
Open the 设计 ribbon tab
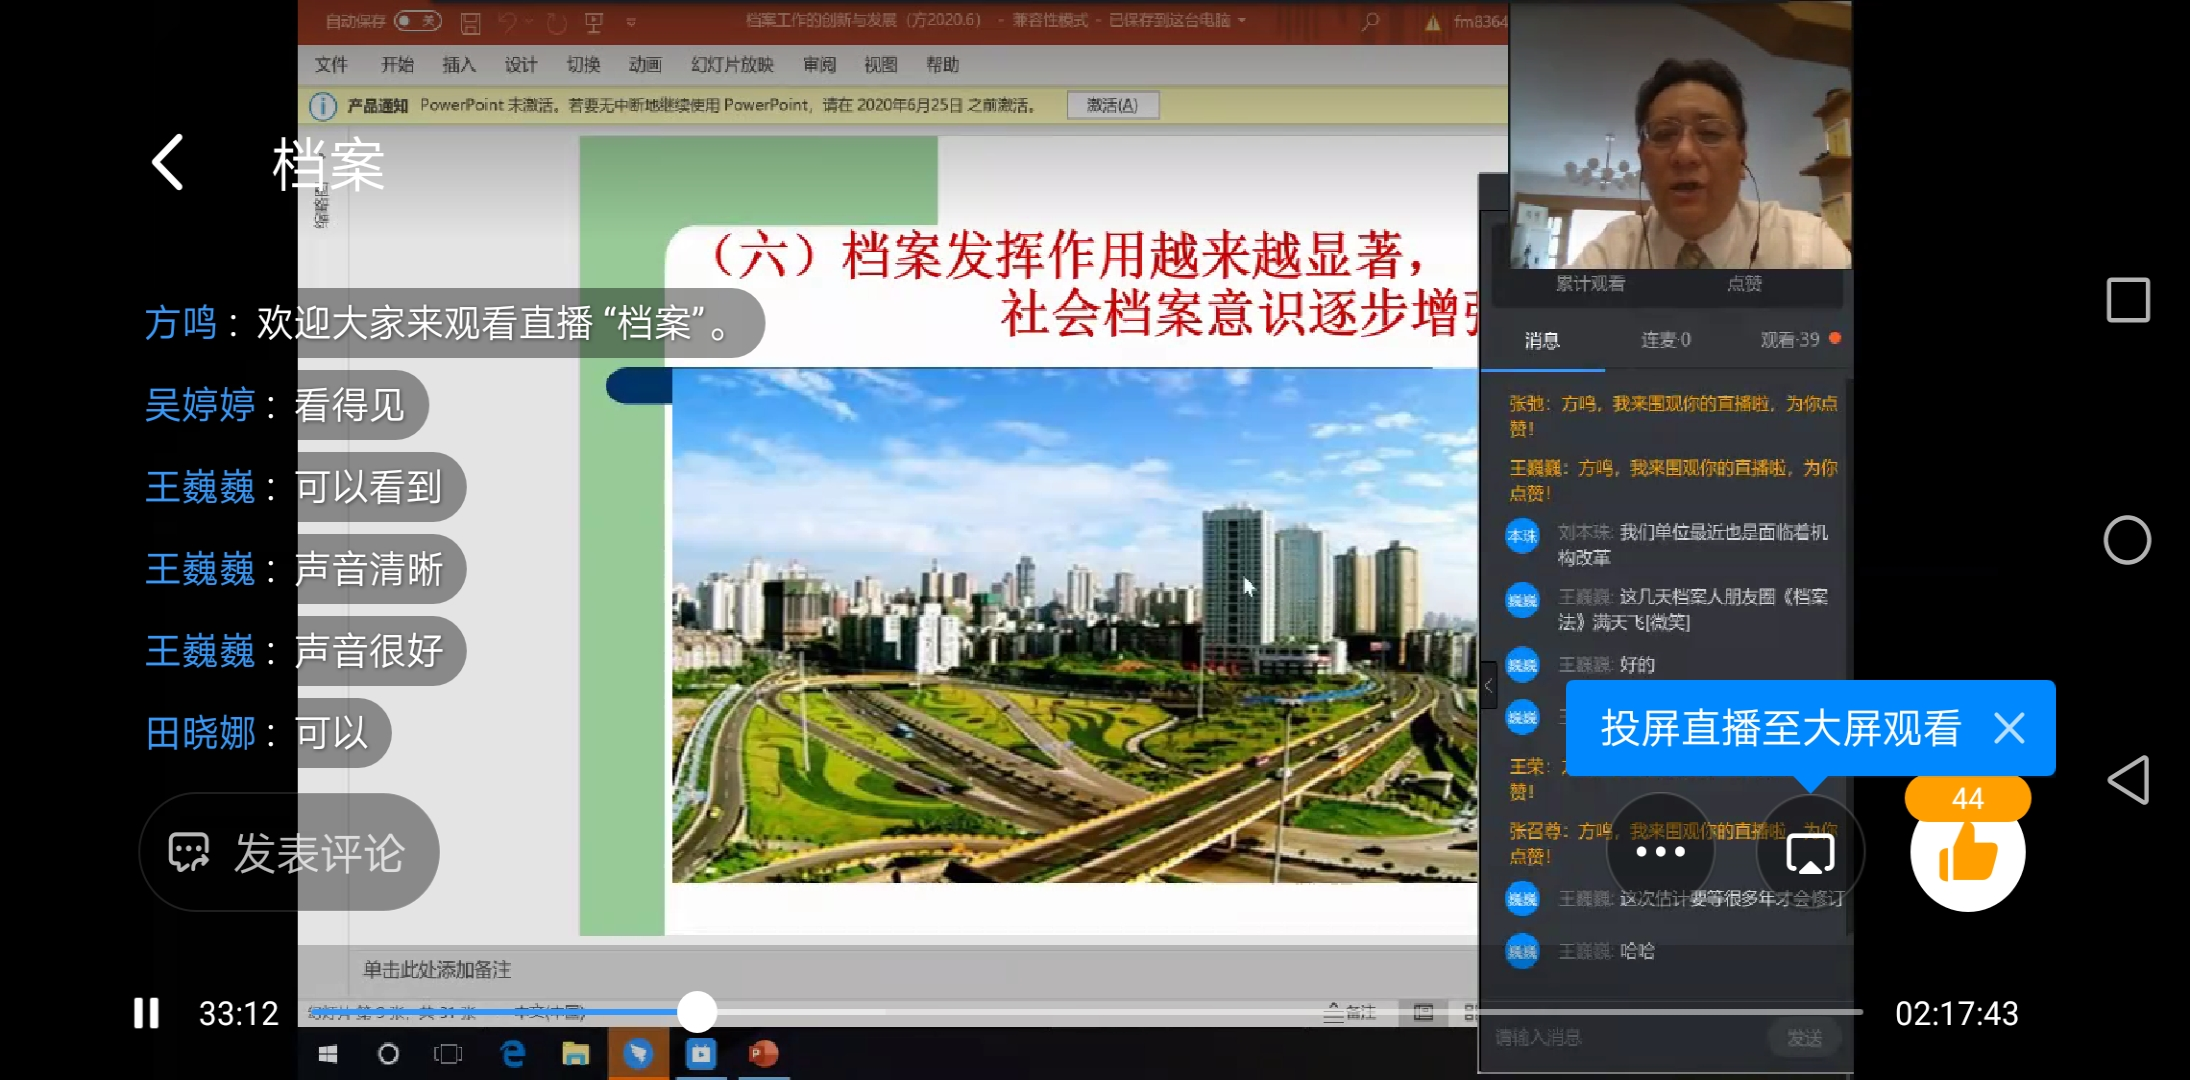tap(521, 65)
